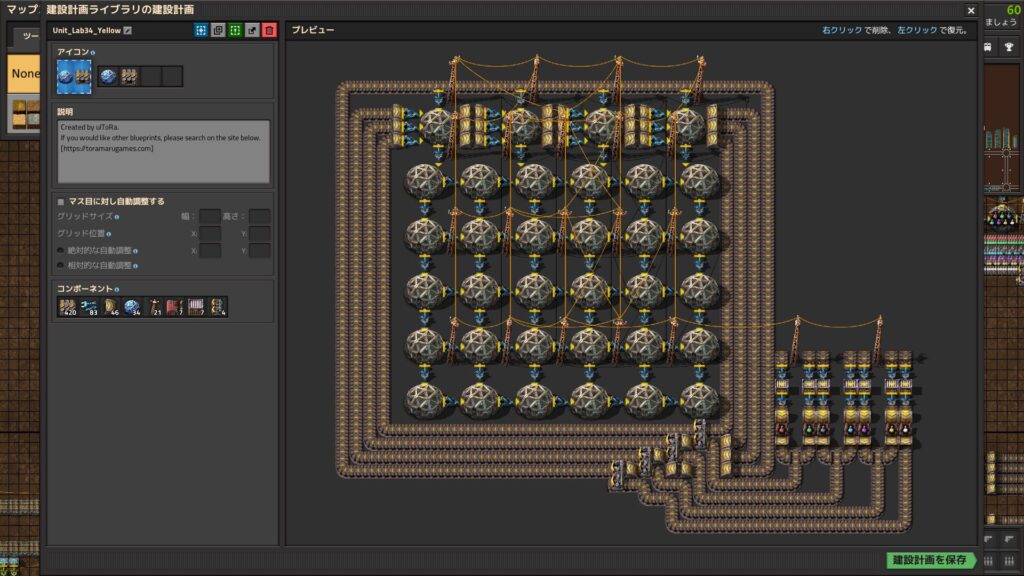Click the blue select-new-contents icon in header

click(x=201, y=30)
